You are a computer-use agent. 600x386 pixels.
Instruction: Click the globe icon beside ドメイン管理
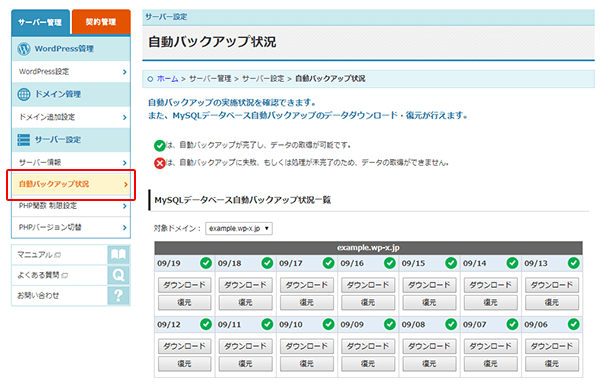(x=24, y=94)
